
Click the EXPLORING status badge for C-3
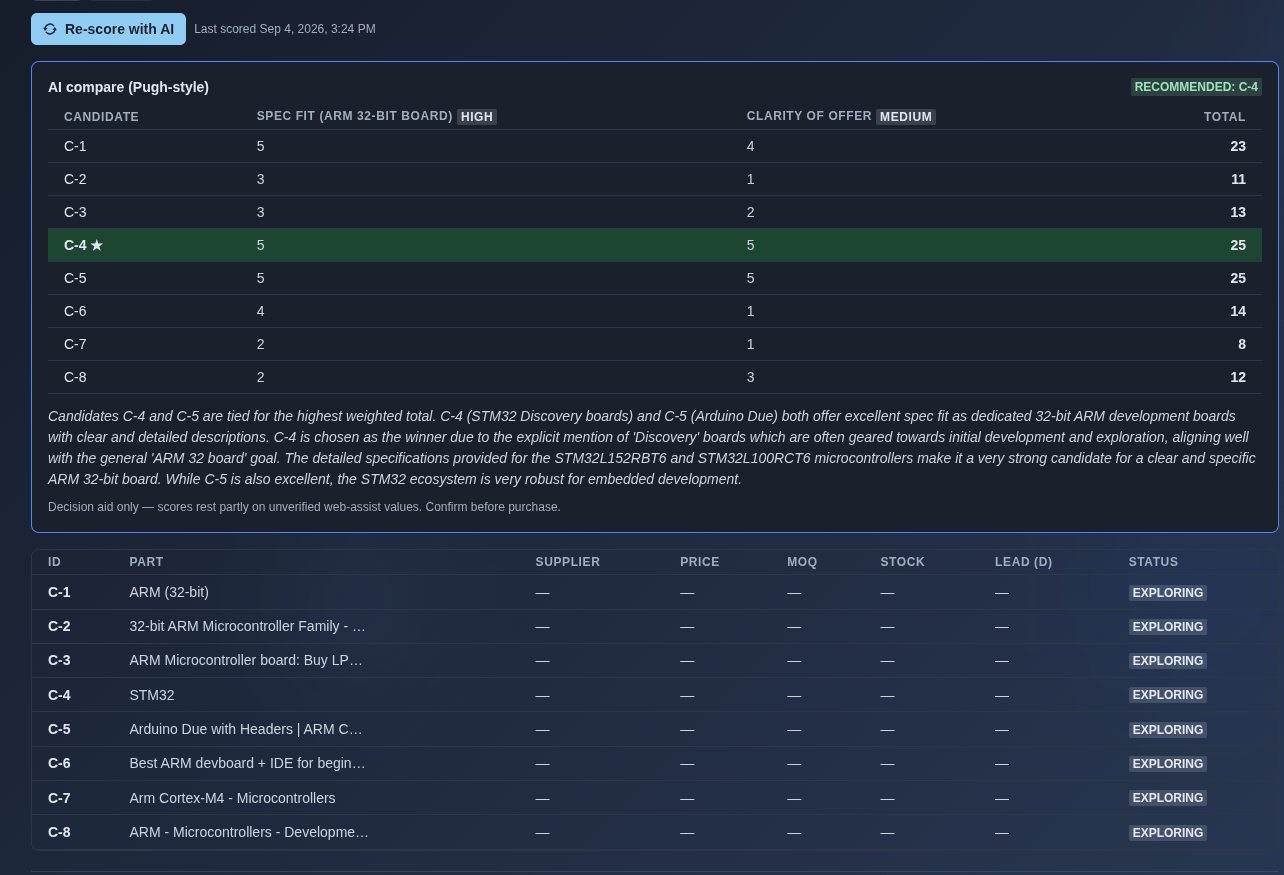pos(1168,661)
